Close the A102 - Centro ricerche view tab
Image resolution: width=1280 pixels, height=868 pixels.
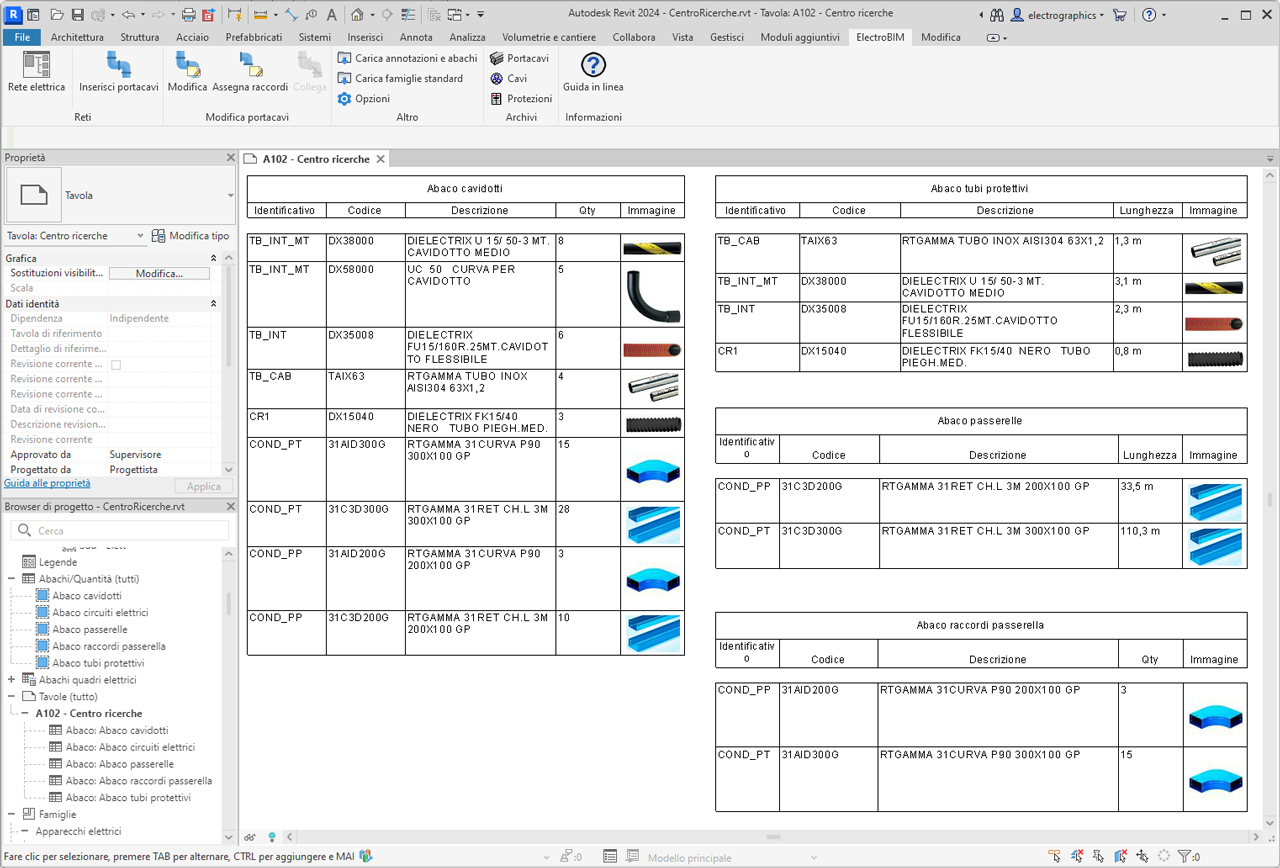(x=380, y=159)
